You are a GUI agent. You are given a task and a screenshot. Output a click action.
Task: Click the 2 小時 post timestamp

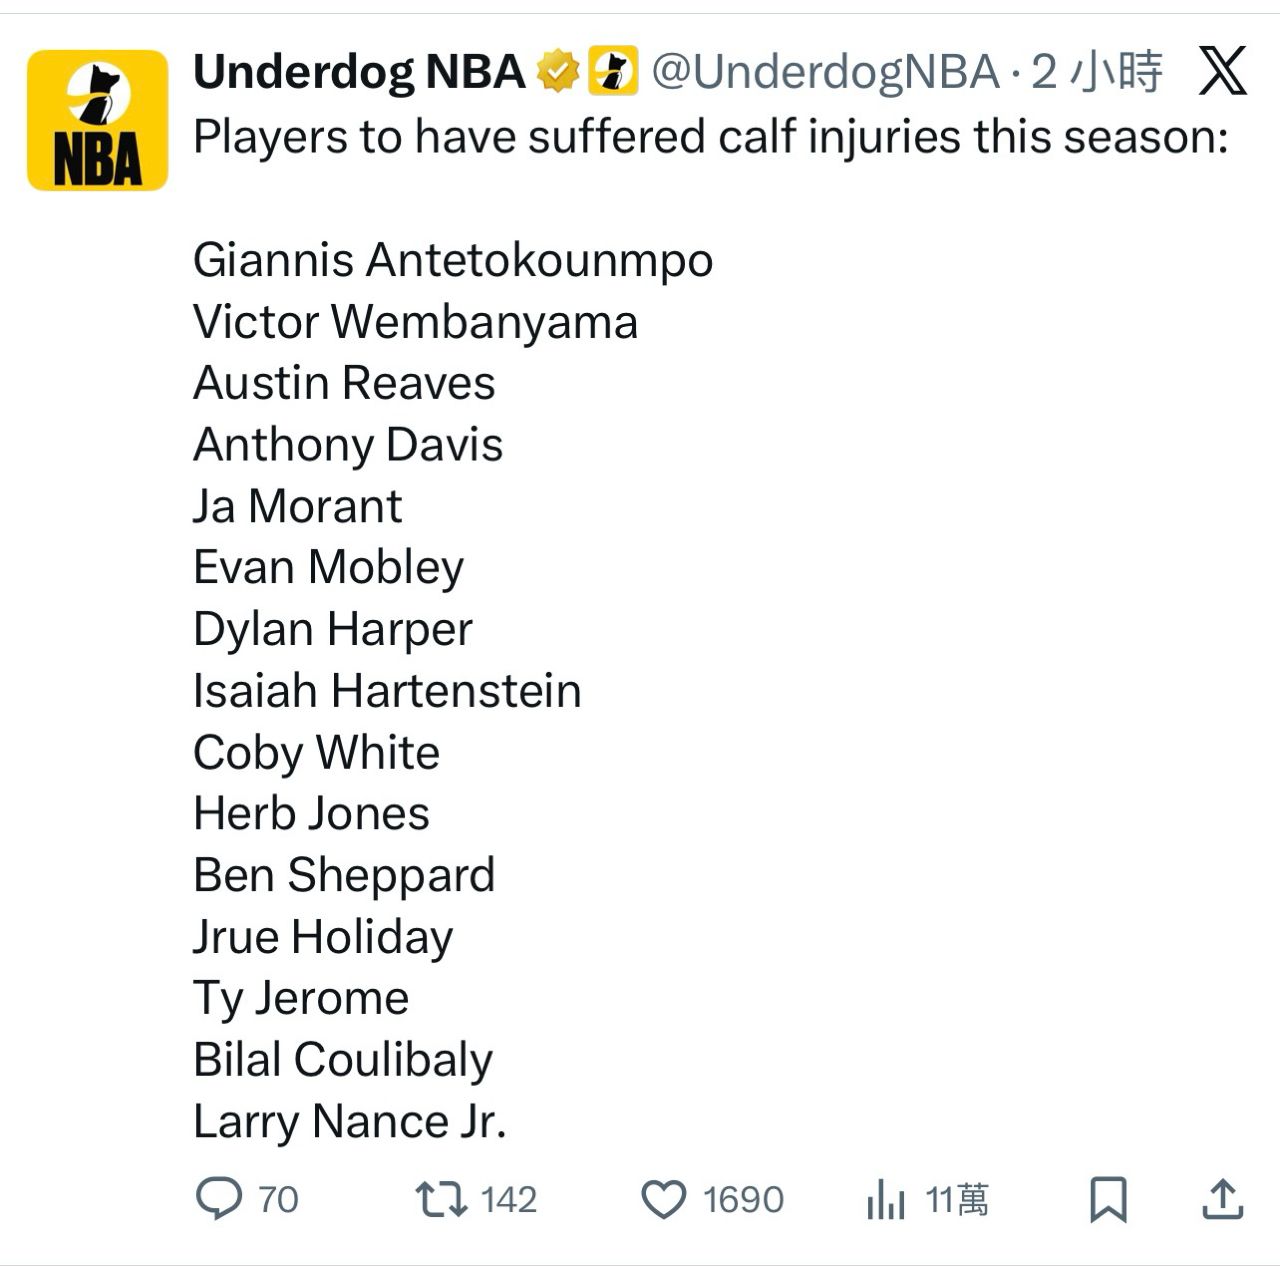[1097, 72]
